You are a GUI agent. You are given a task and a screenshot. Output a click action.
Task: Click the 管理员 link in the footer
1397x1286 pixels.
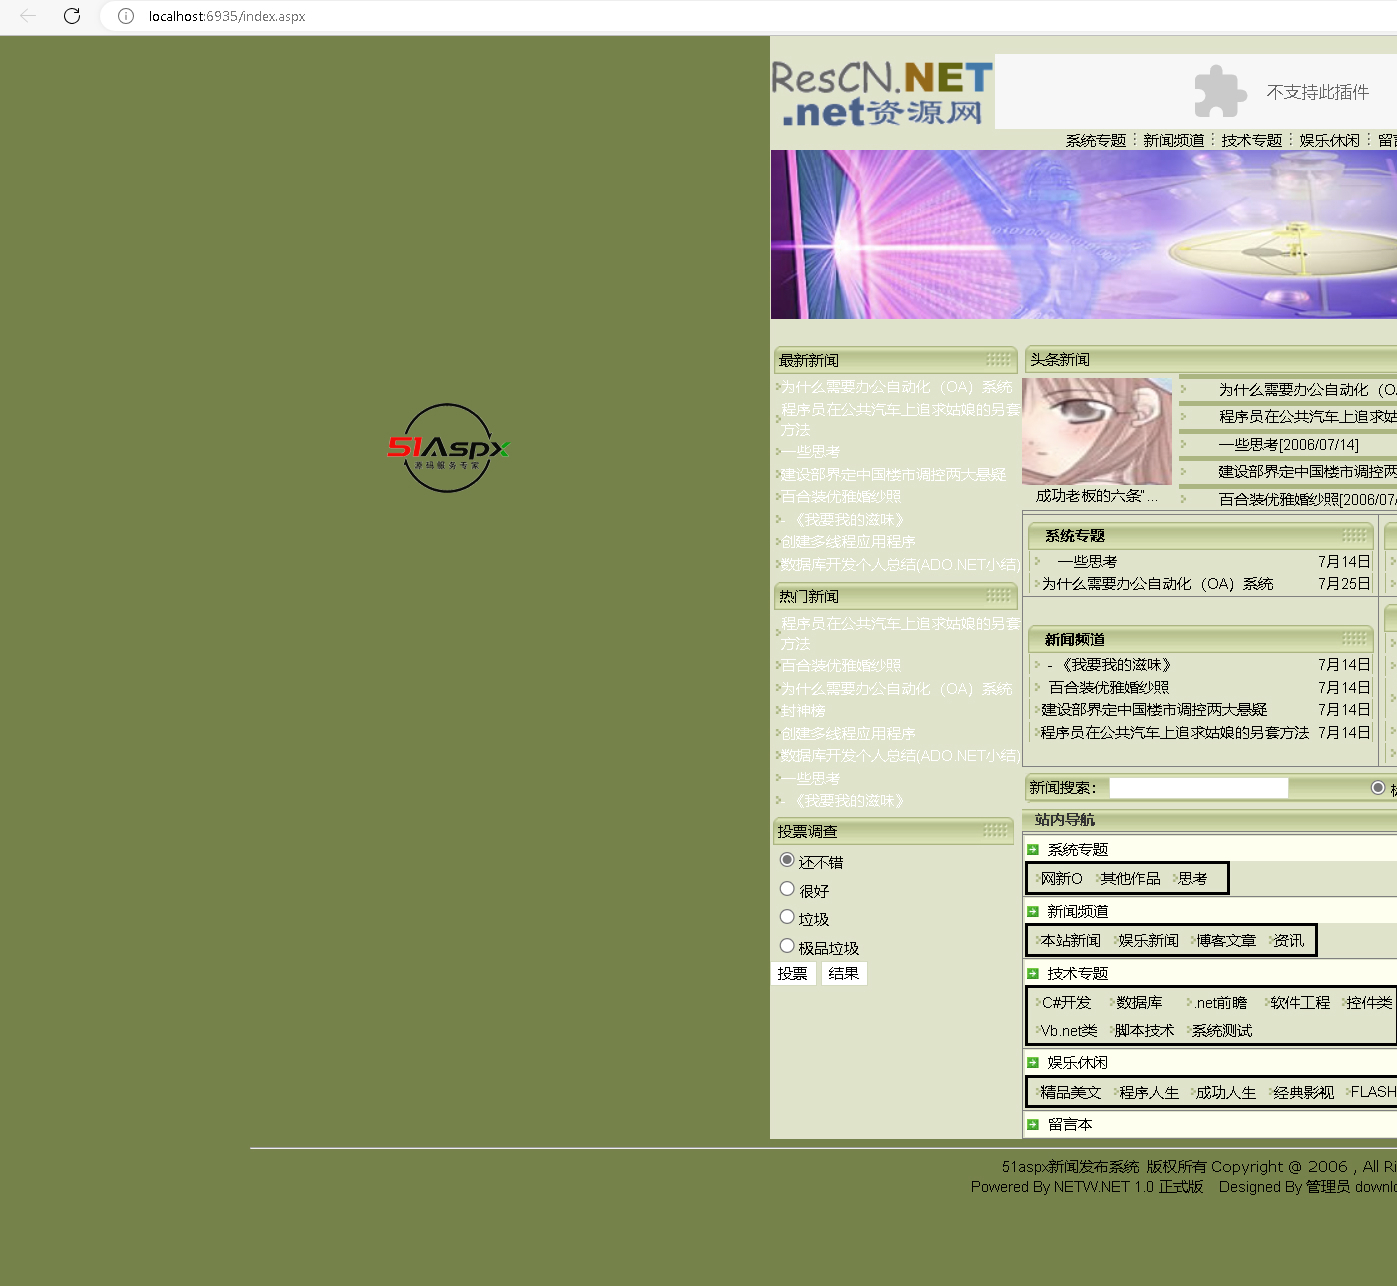[1328, 1187]
